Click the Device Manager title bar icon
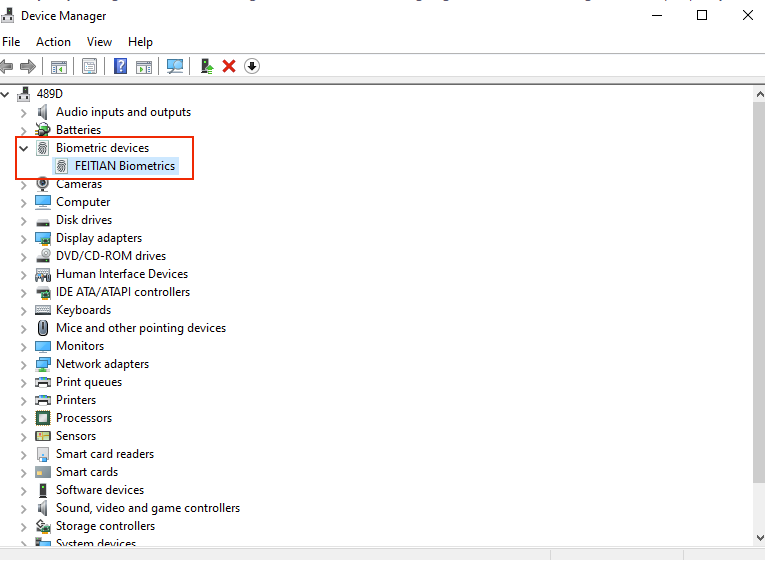This screenshot has width=771, height=565. 7,16
